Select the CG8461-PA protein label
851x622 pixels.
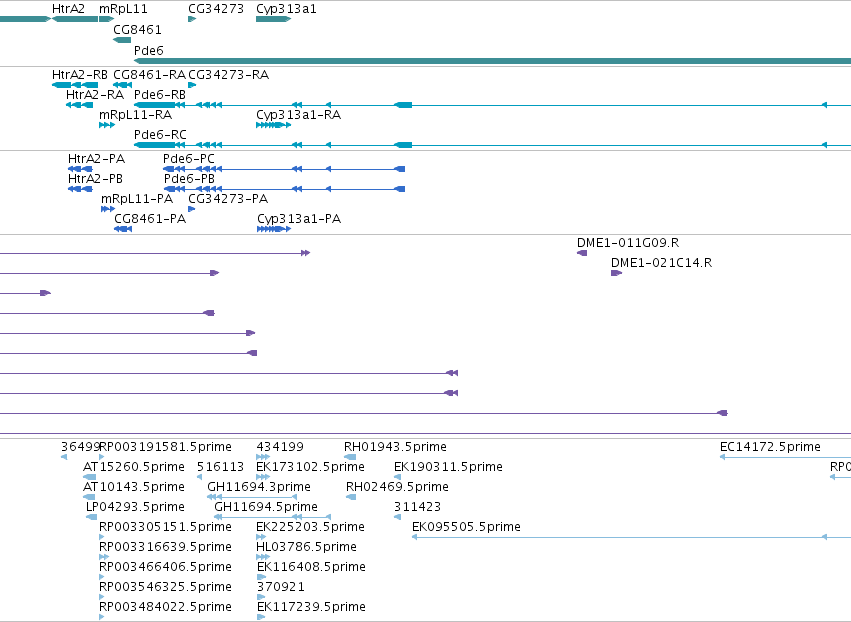(x=150, y=219)
